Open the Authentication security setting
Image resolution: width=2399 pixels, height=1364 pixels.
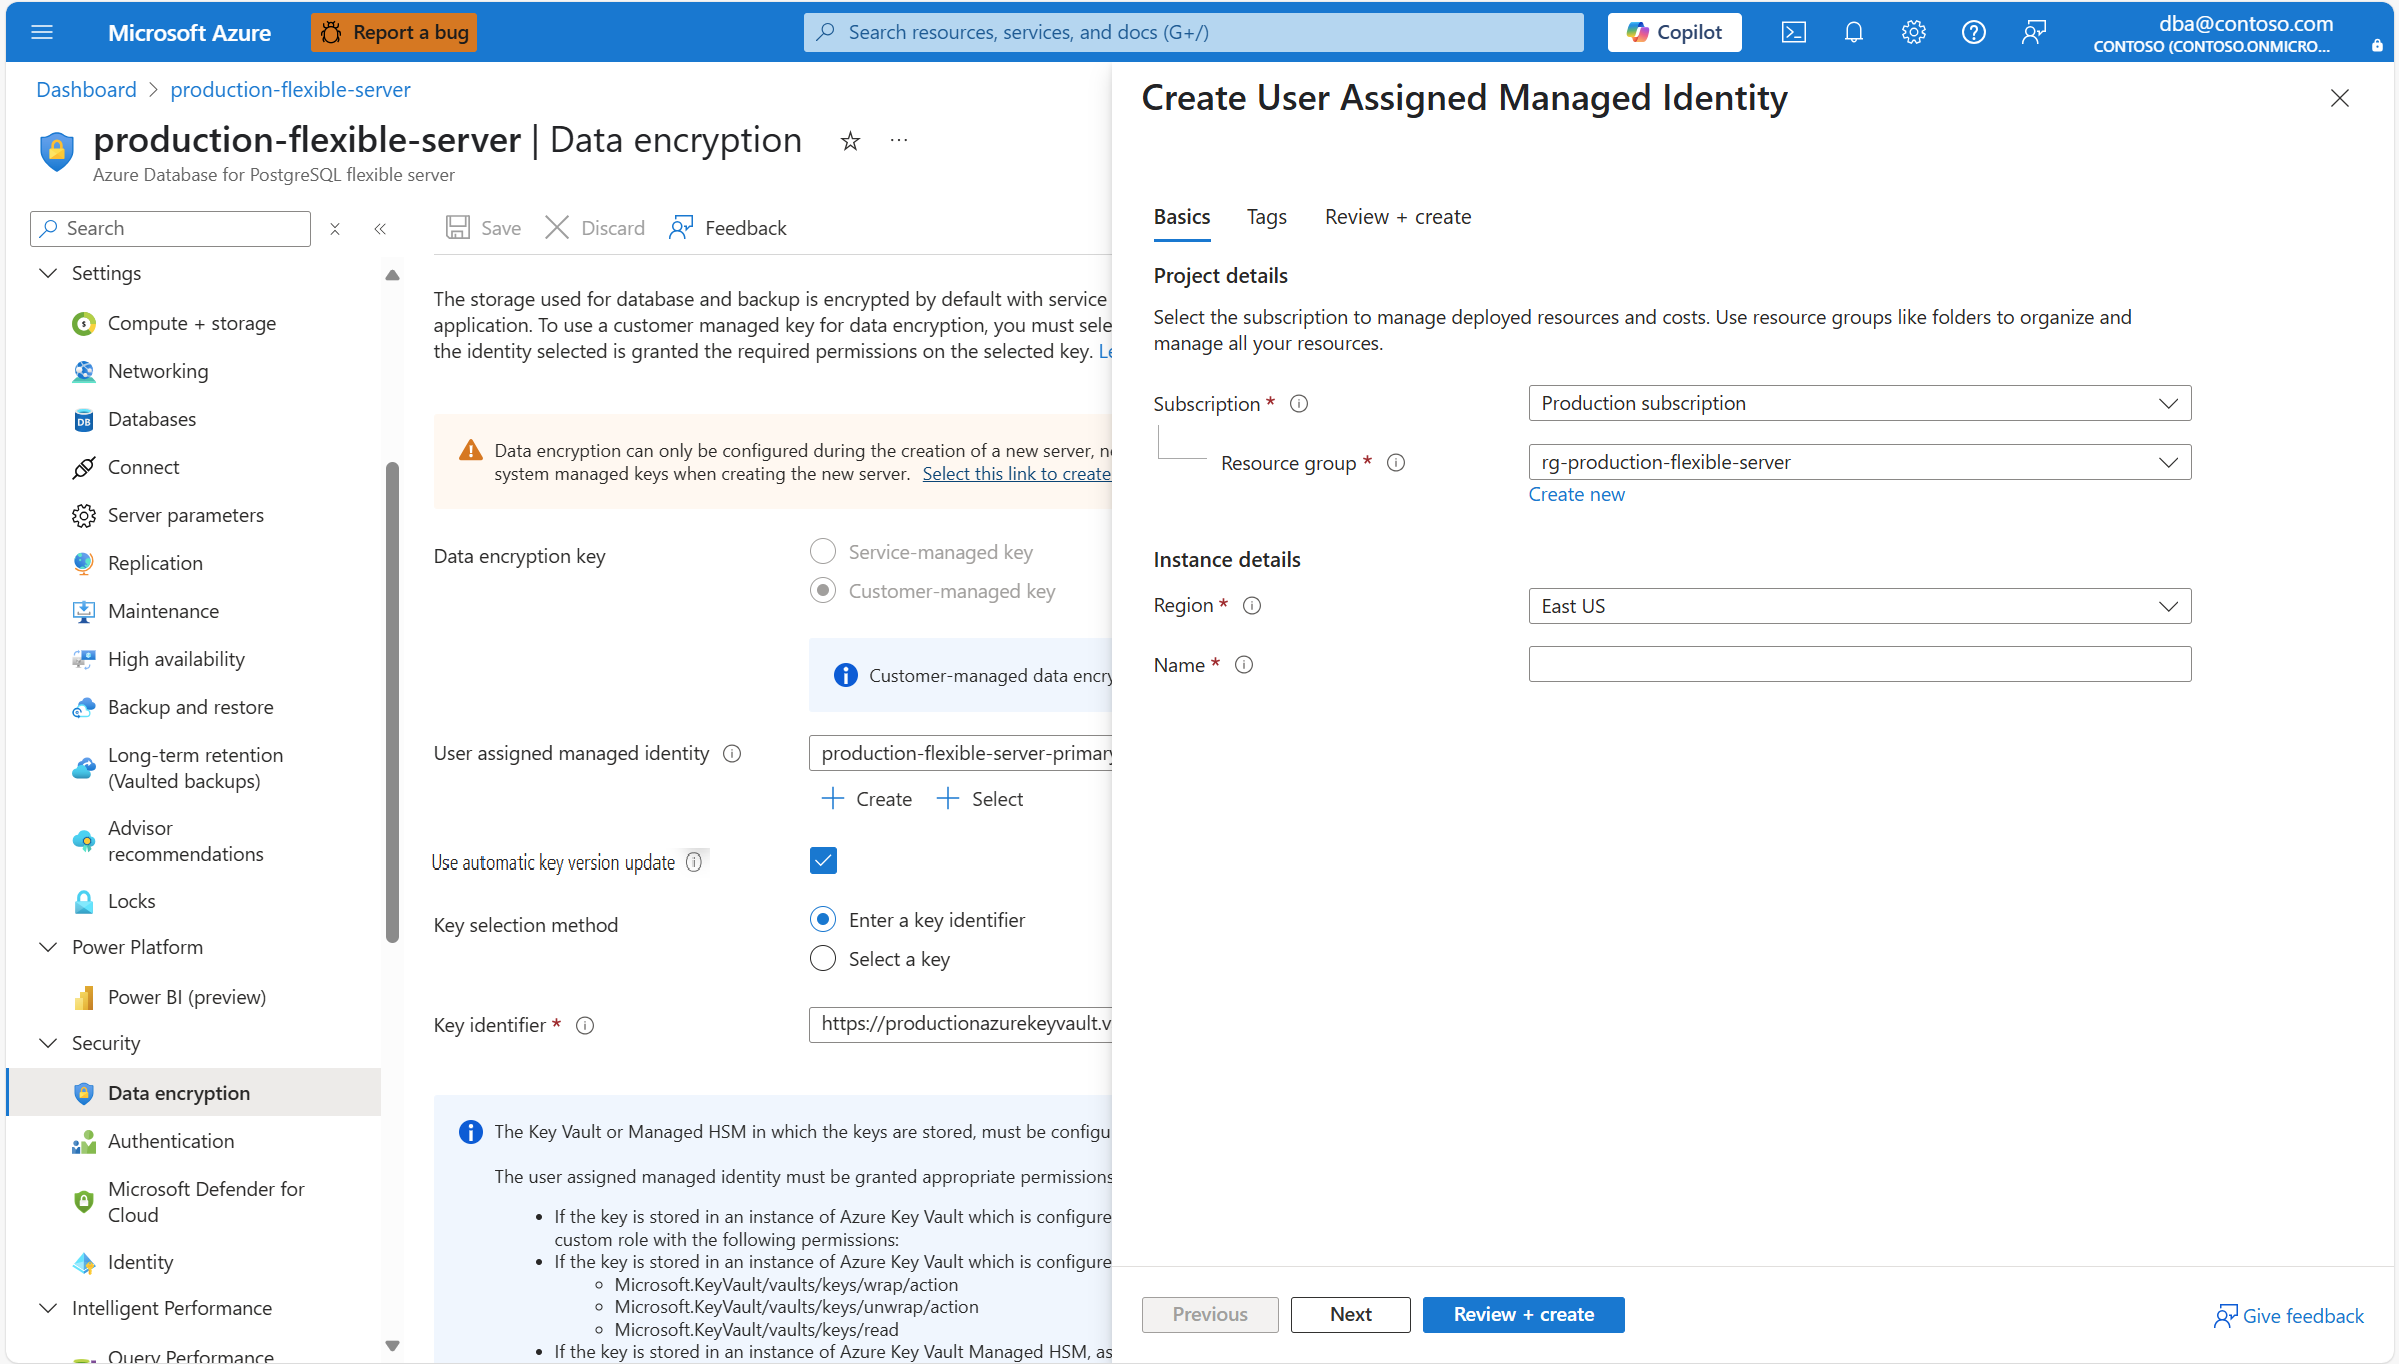(171, 1140)
